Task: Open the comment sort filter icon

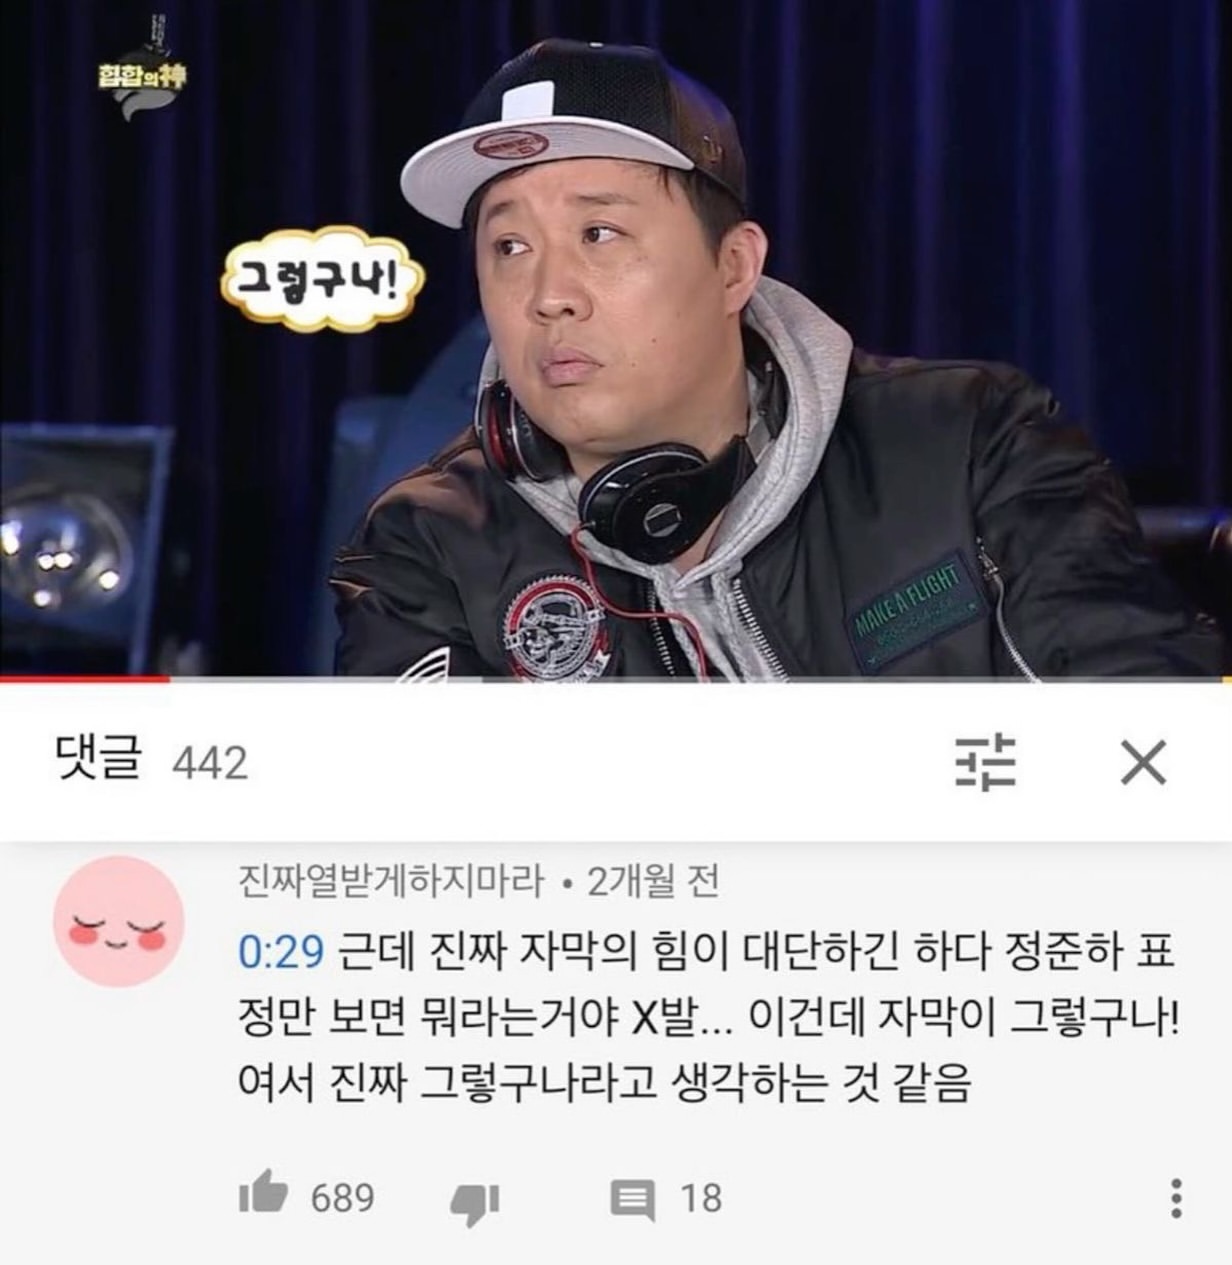Action: click(x=984, y=763)
